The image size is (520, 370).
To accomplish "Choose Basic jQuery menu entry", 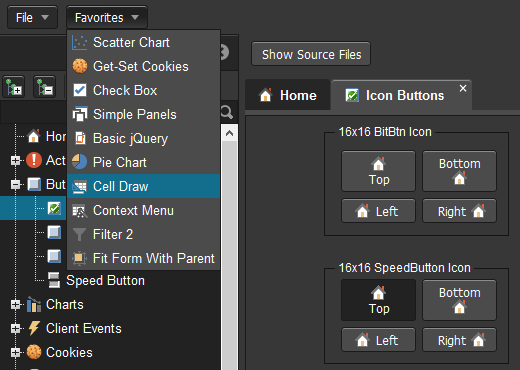I will coord(143,138).
